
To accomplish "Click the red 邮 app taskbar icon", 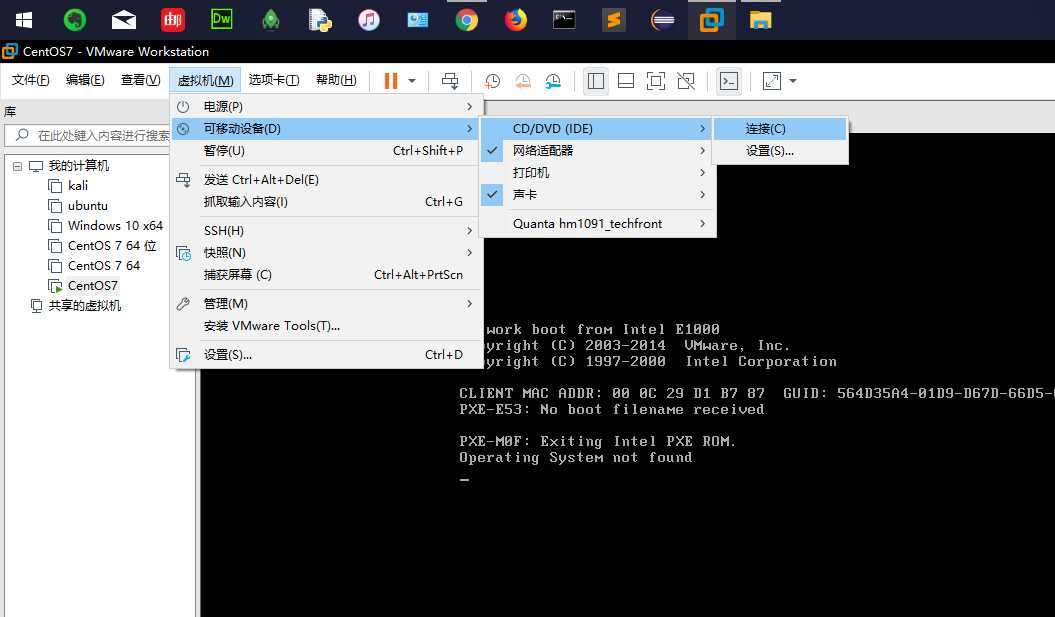I will tap(173, 20).
